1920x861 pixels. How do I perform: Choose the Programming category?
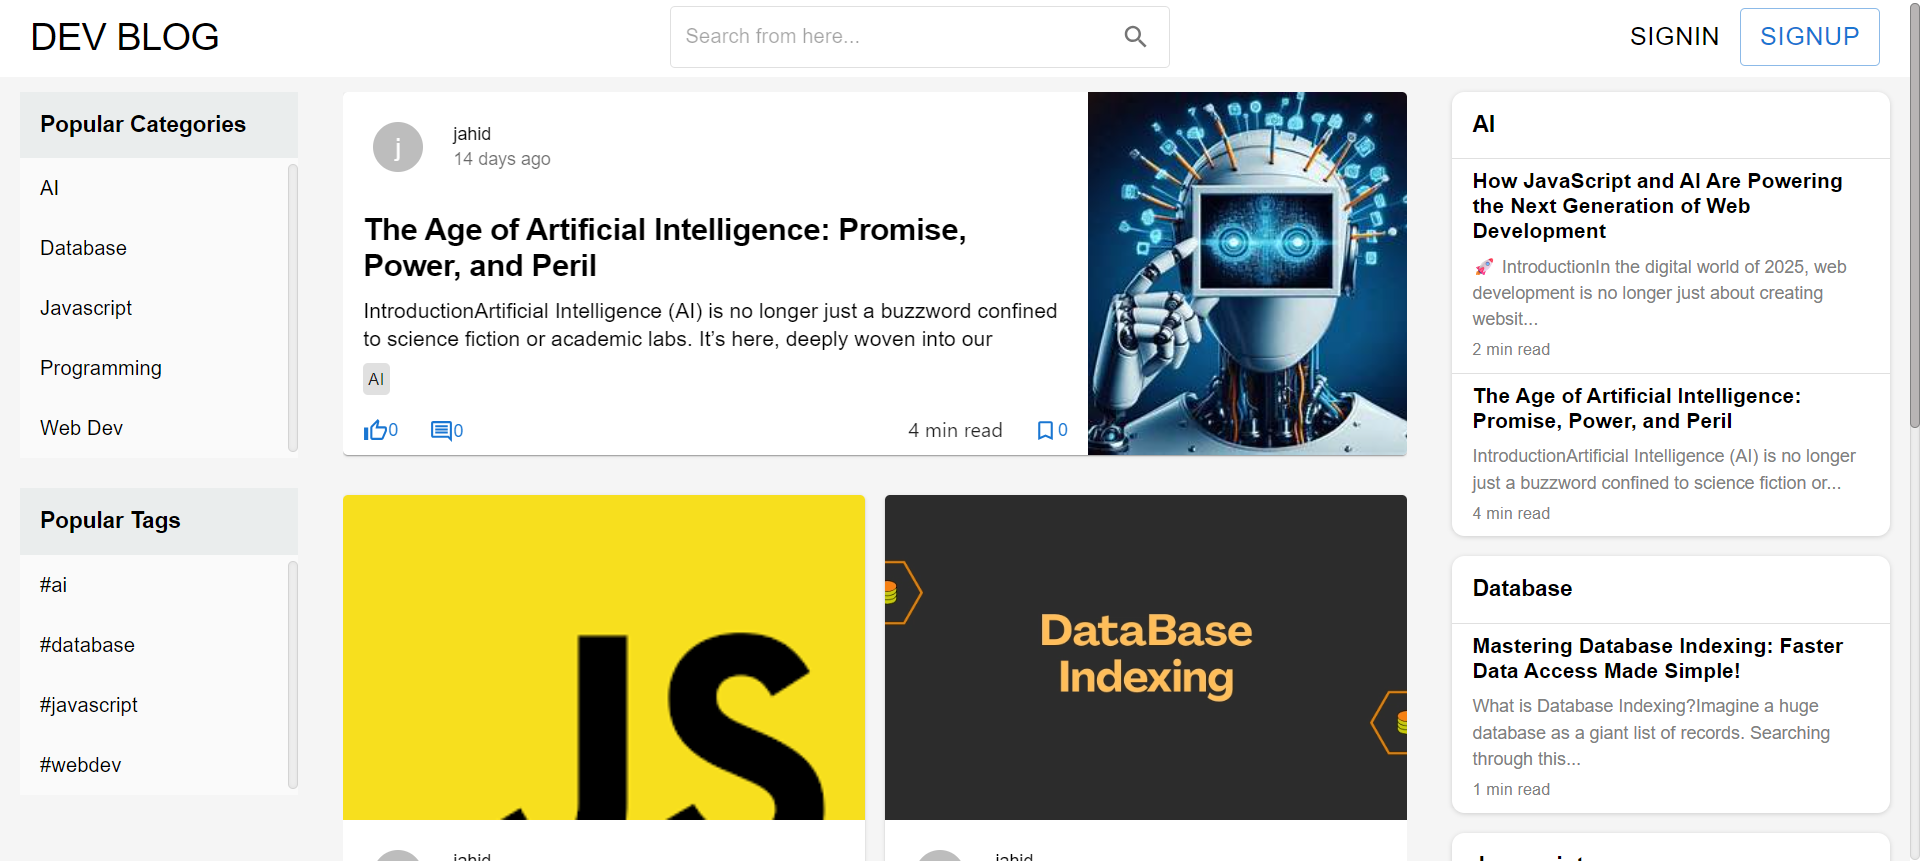click(x=101, y=368)
